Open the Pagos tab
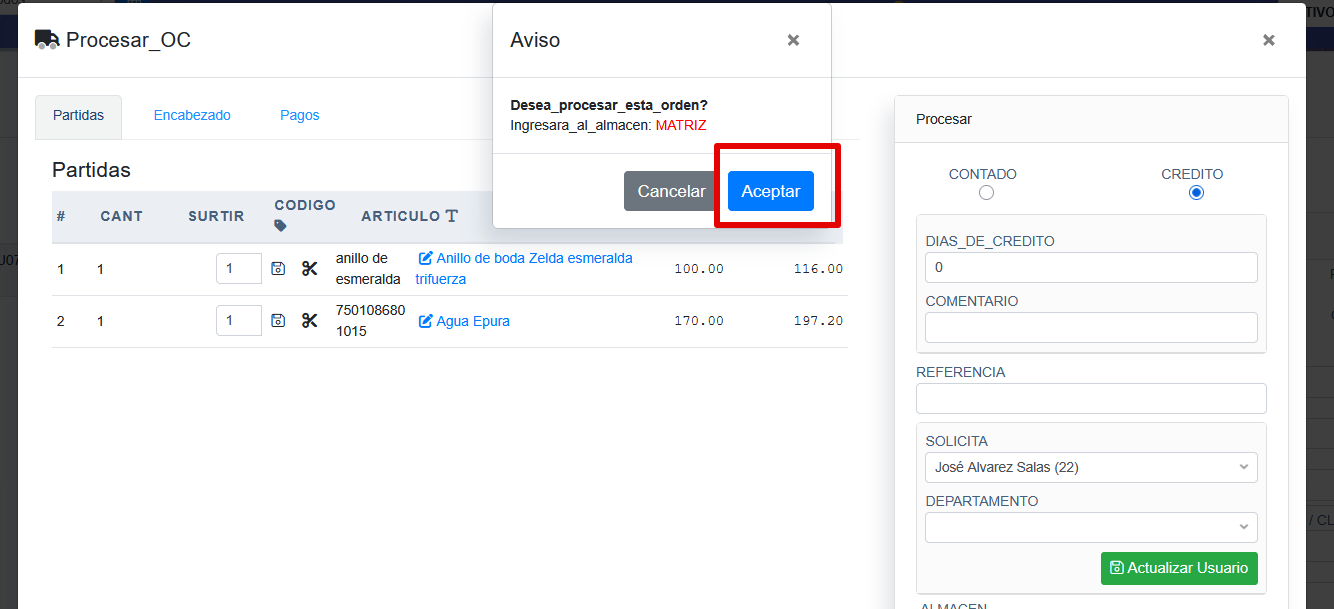 point(300,115)
